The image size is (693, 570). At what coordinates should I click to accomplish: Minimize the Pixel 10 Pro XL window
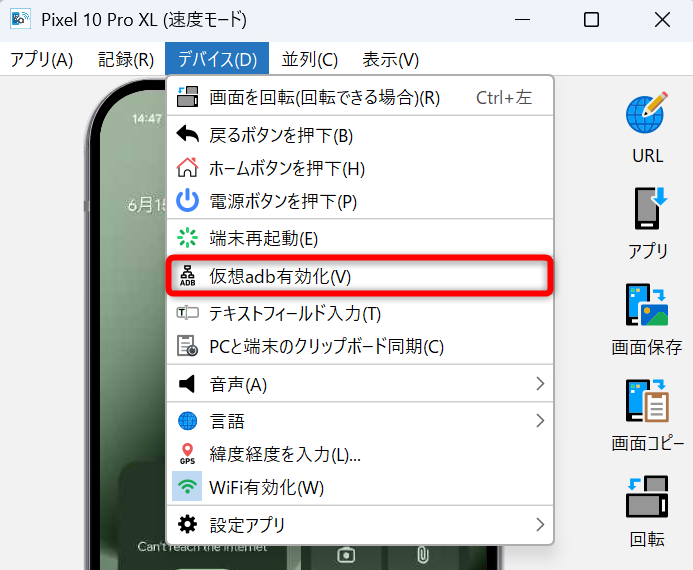[x=522, y=19]
